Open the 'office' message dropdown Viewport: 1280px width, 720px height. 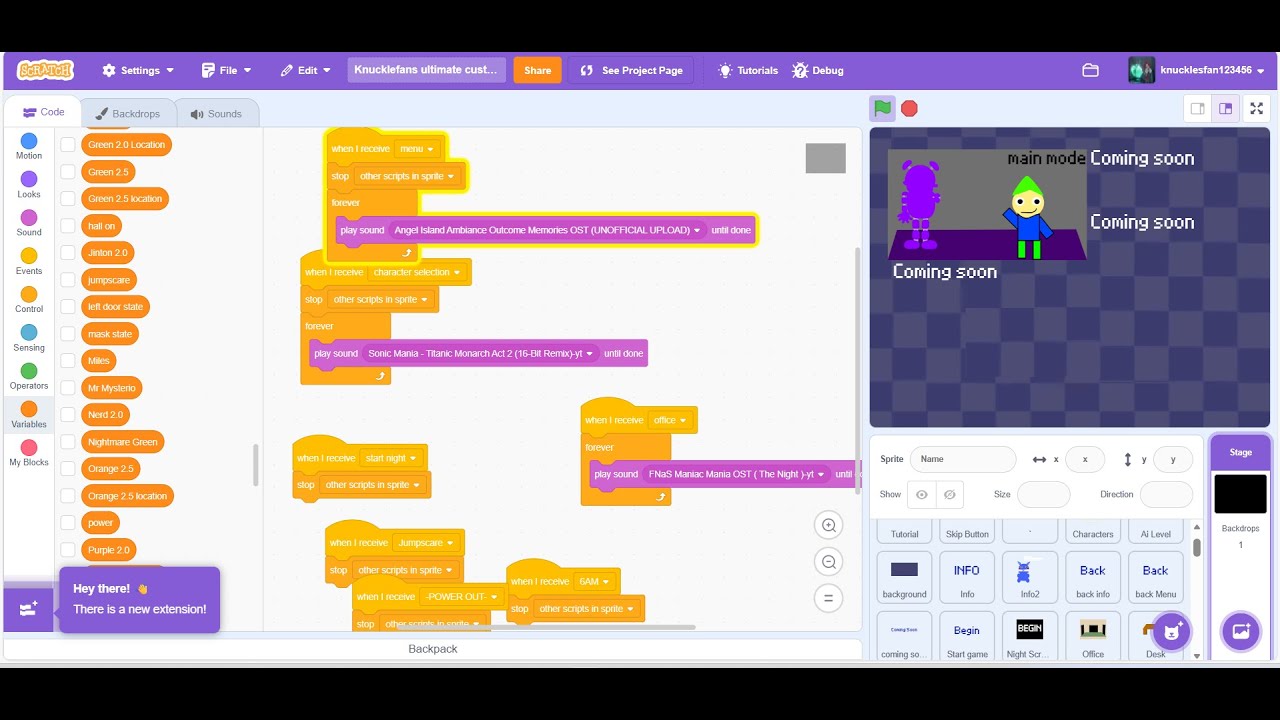(x=670, y=420)
